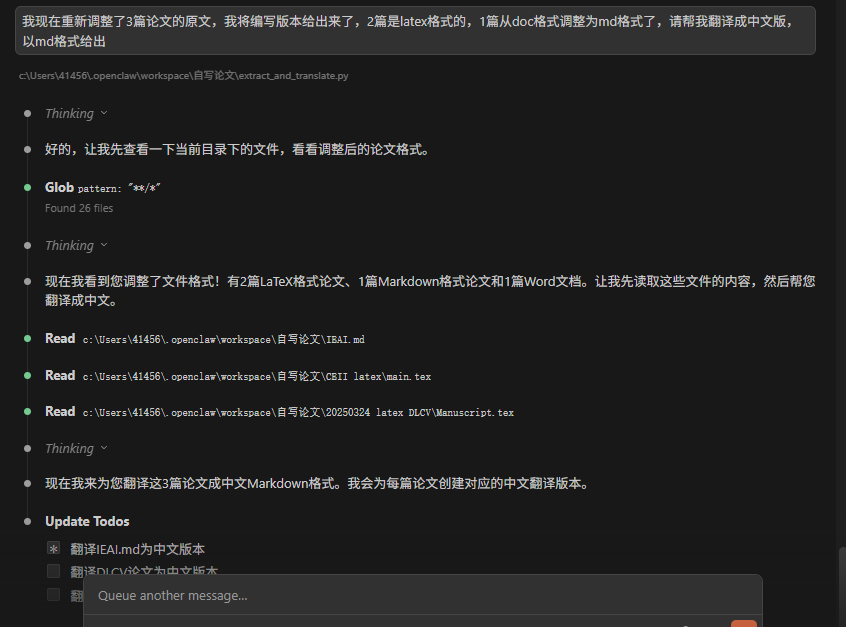The width and height of the screenshot is (846, 627).
Task: Check the third partially hidden todo checkbox
Action: point(53,594)
